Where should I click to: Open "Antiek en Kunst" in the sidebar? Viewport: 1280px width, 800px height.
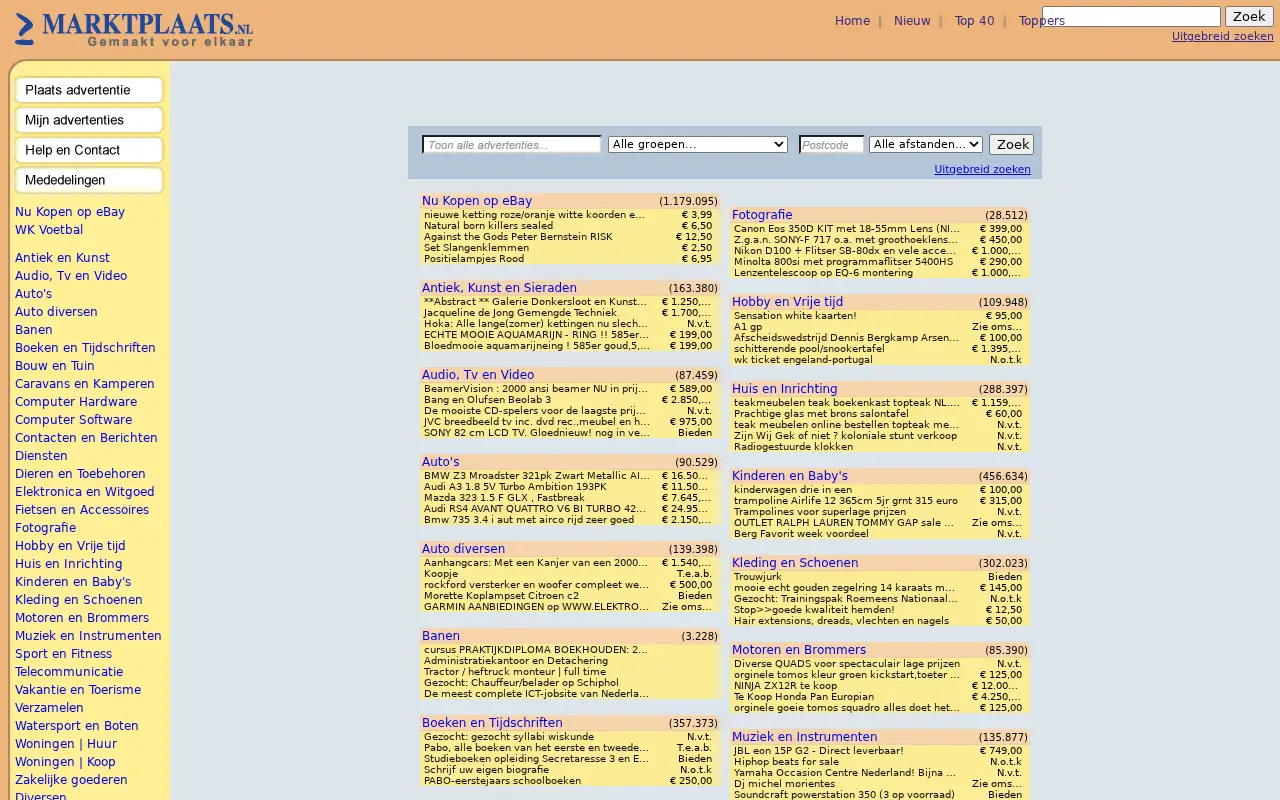click(62, 258)
